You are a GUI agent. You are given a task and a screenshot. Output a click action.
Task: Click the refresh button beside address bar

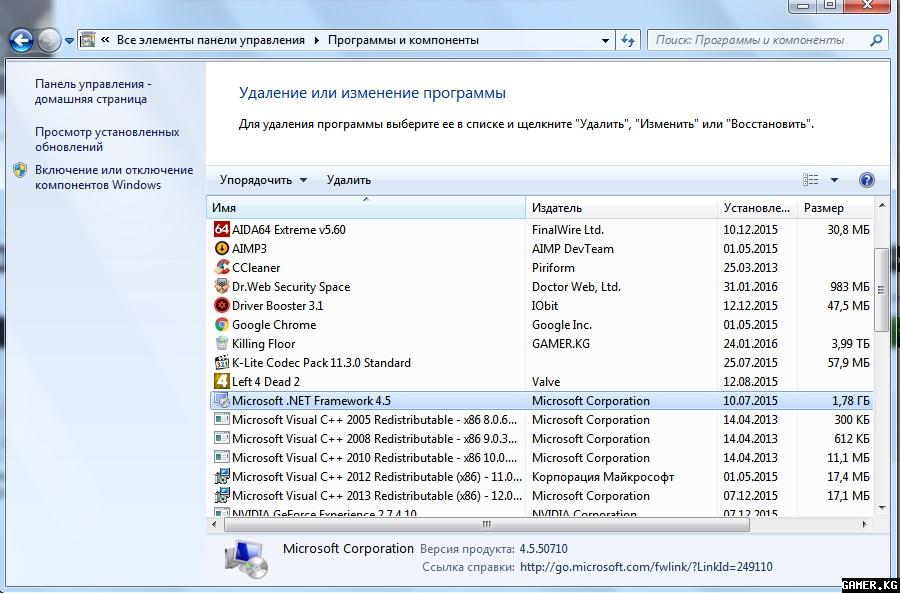[629, 40]
